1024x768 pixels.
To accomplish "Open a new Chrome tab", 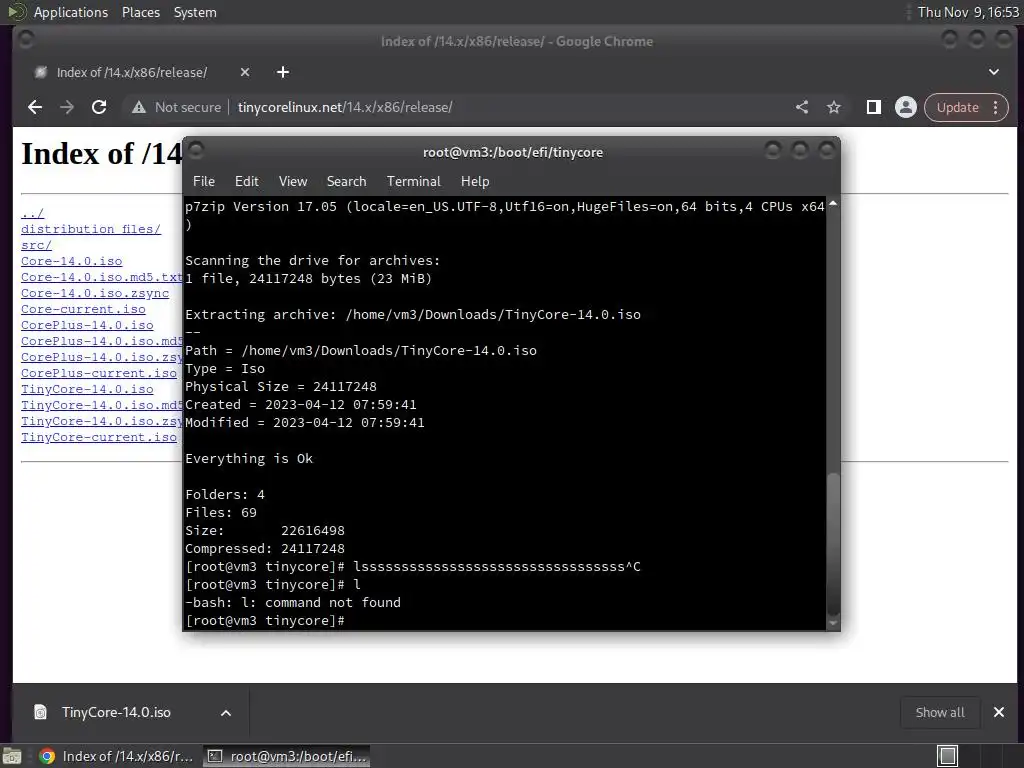I will (283, 72).
